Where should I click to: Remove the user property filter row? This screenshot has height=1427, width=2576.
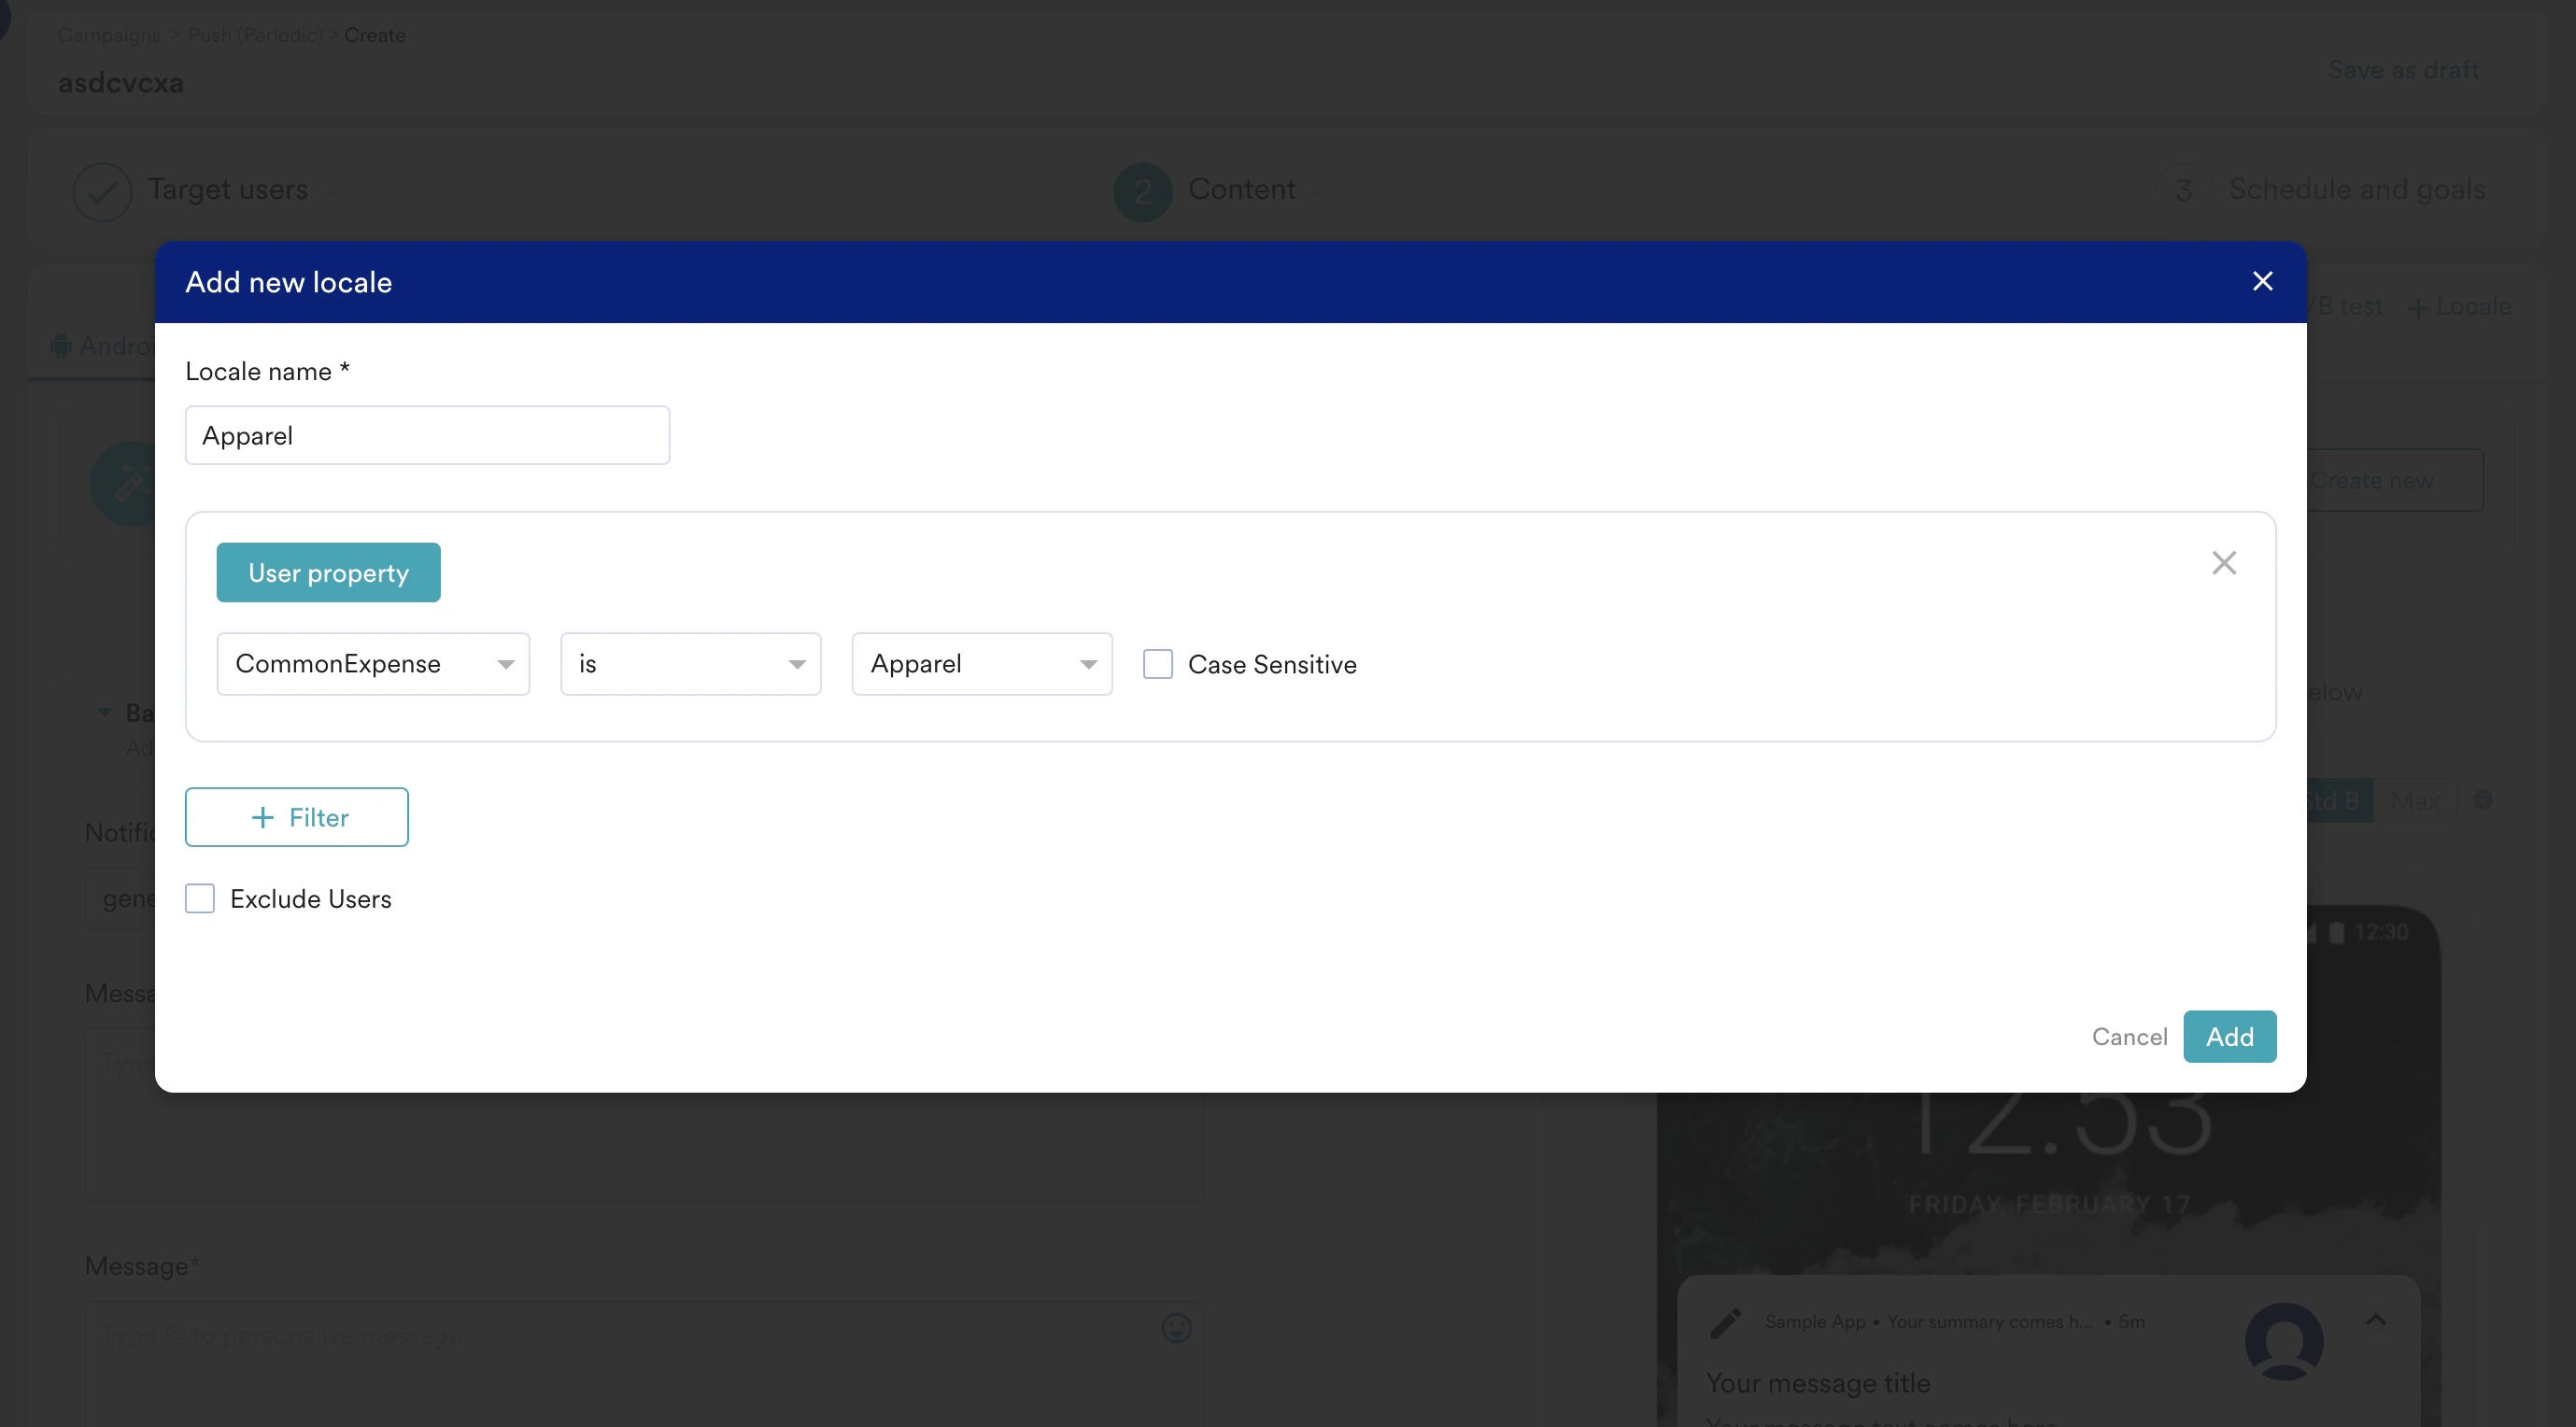2223,563
